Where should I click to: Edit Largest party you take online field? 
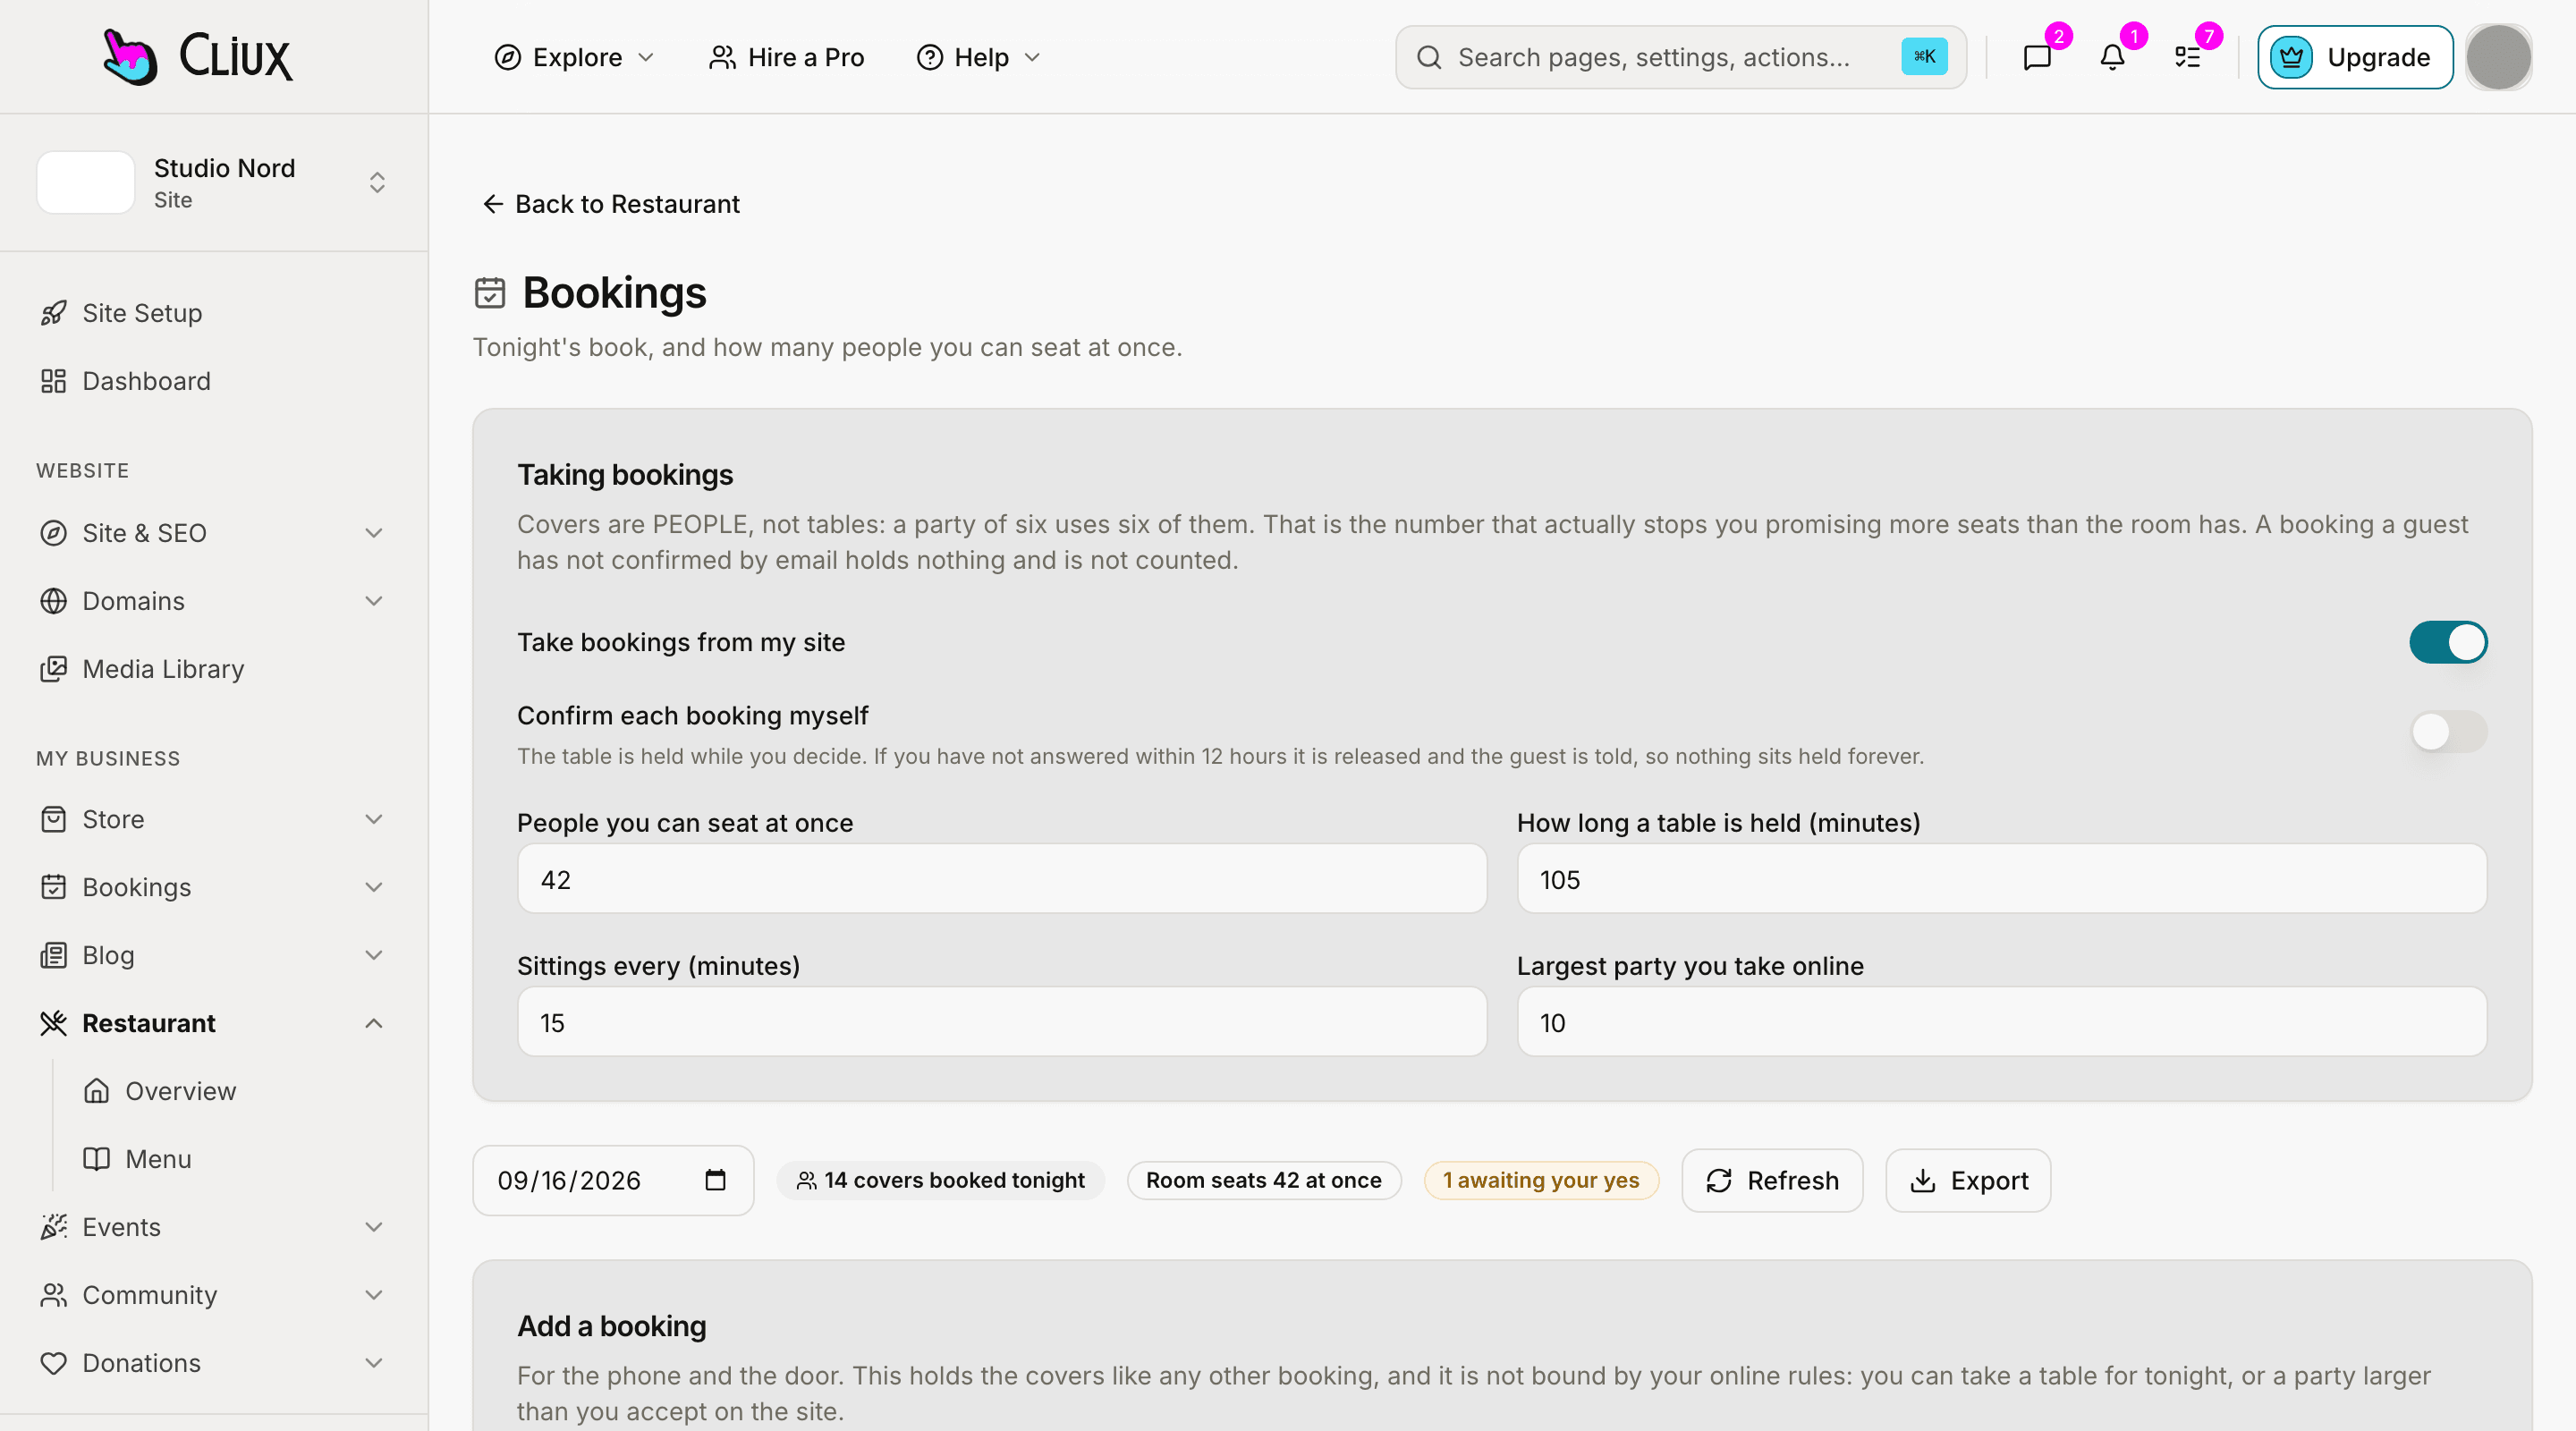[x=2002, y=1022]
